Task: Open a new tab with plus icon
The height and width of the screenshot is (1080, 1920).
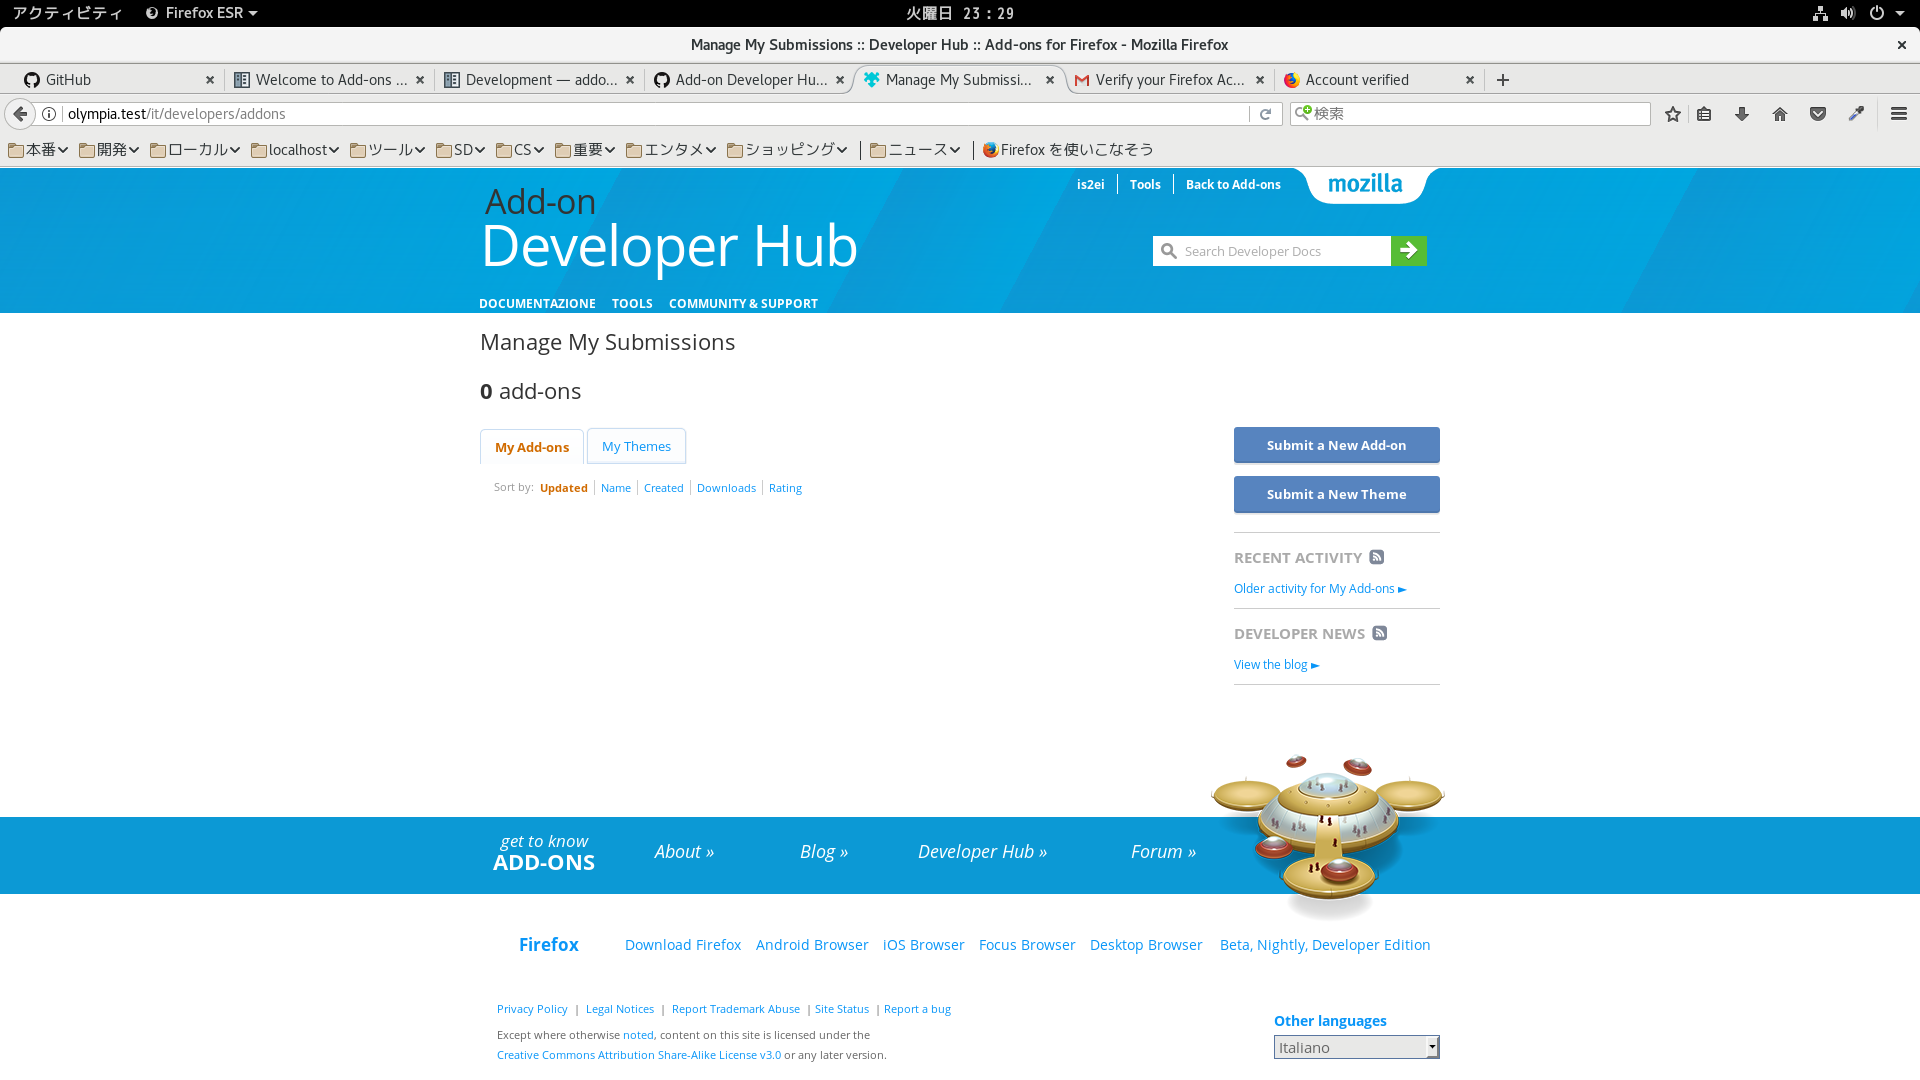Action: 1503,80
